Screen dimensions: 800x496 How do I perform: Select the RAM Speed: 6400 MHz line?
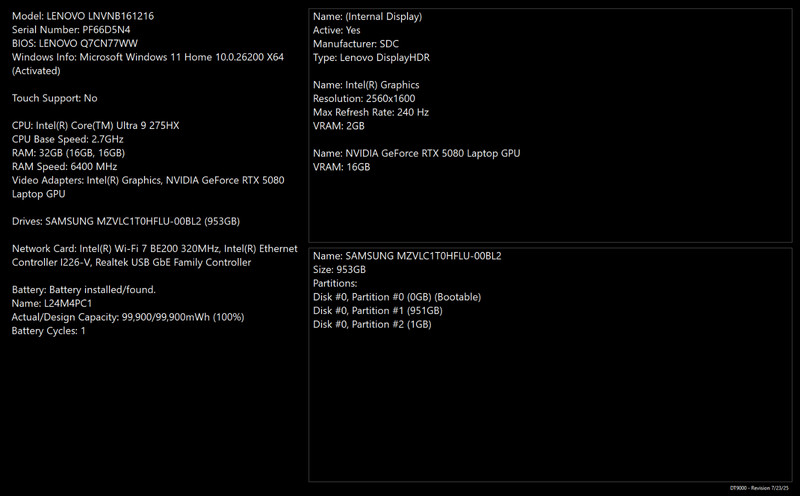64,167
